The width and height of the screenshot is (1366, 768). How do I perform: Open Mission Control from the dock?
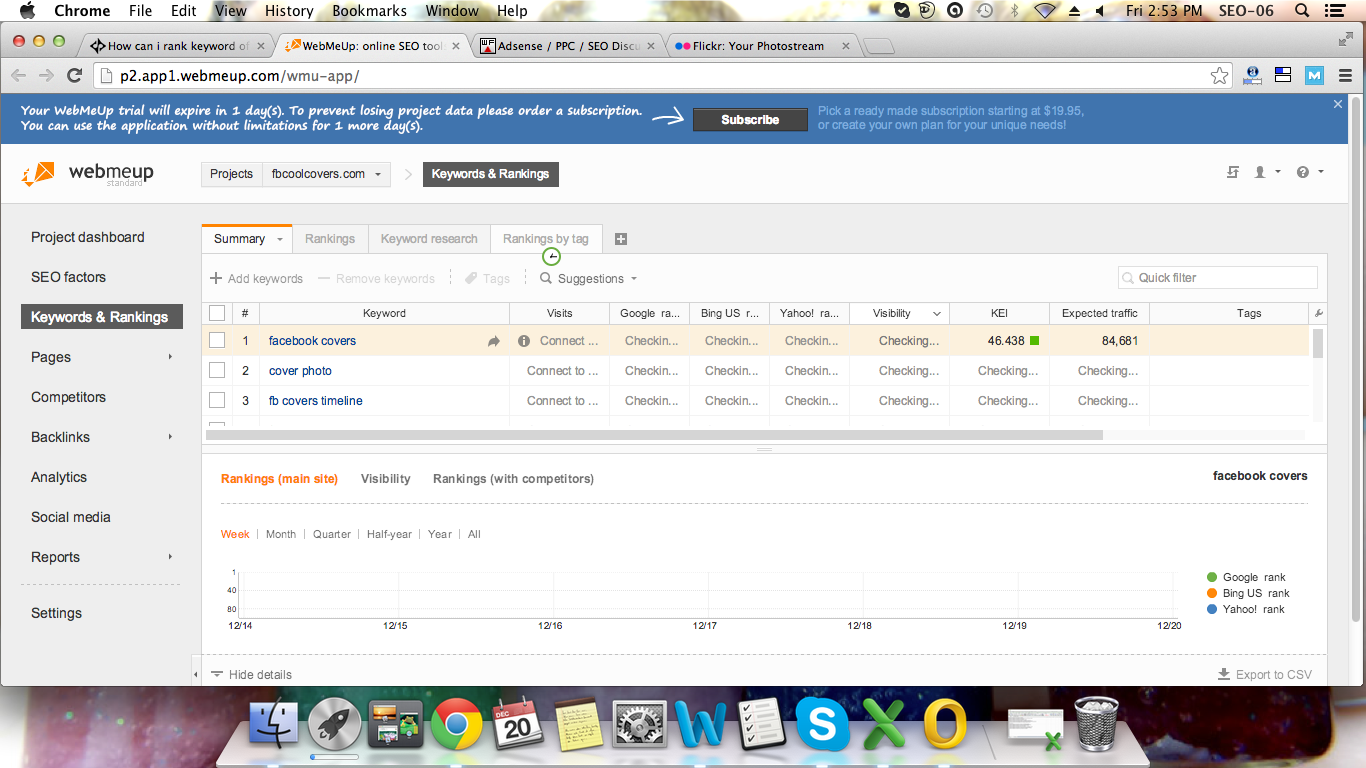point(396,723)
